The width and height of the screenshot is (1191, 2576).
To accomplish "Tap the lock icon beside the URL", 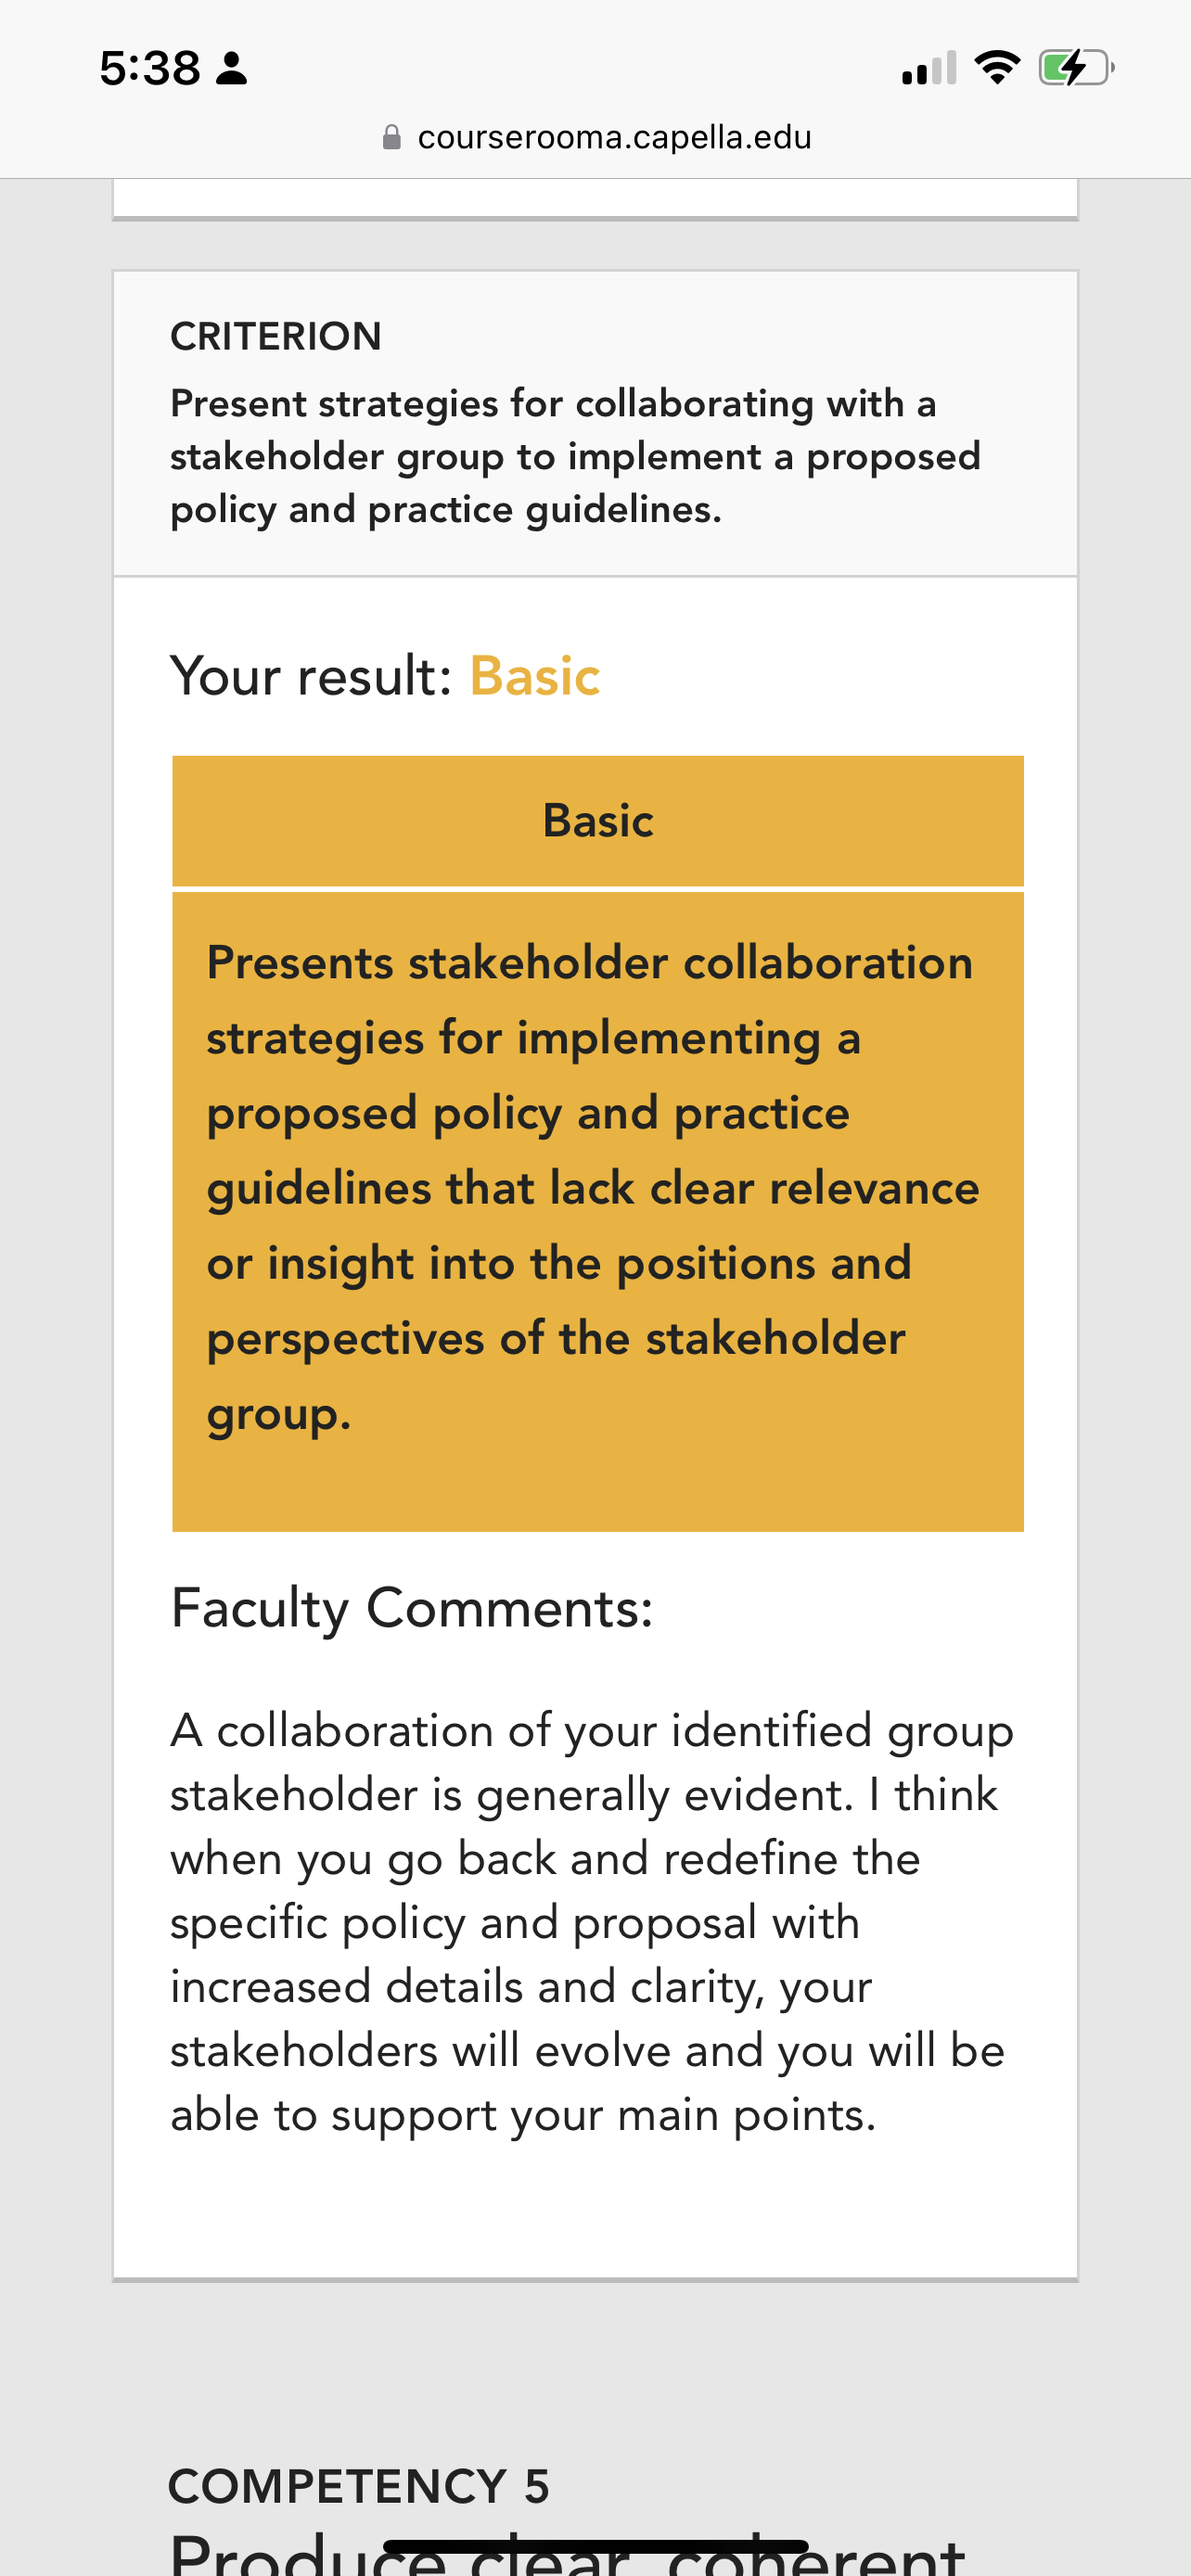I will point(392,137).
